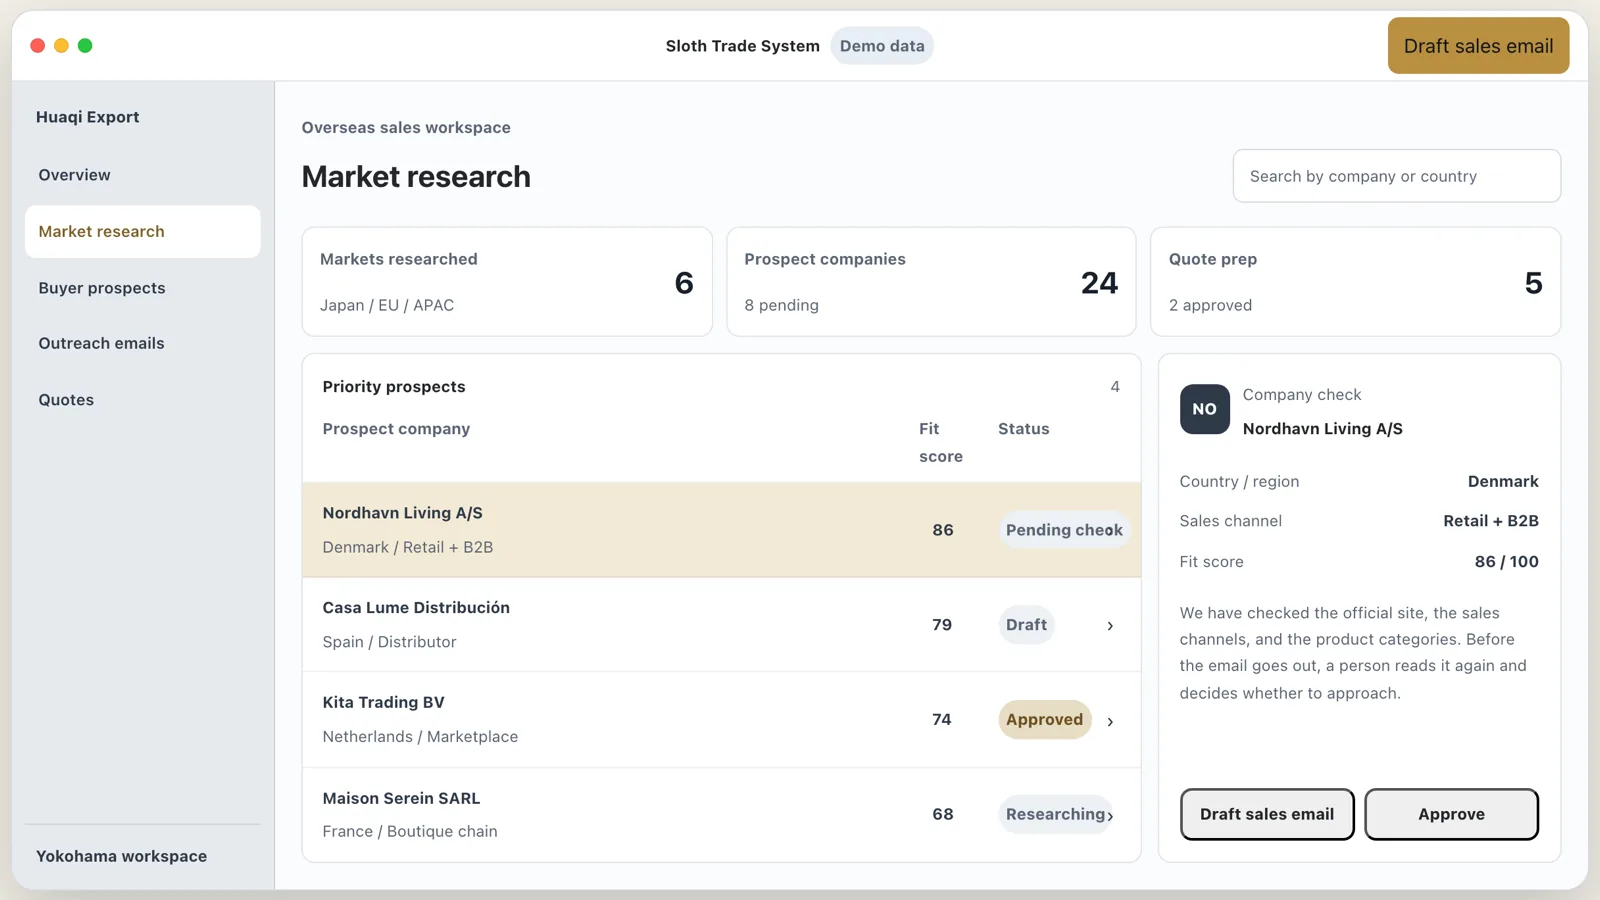Click the Priority prospects count 4

(x=1115, y=387)
